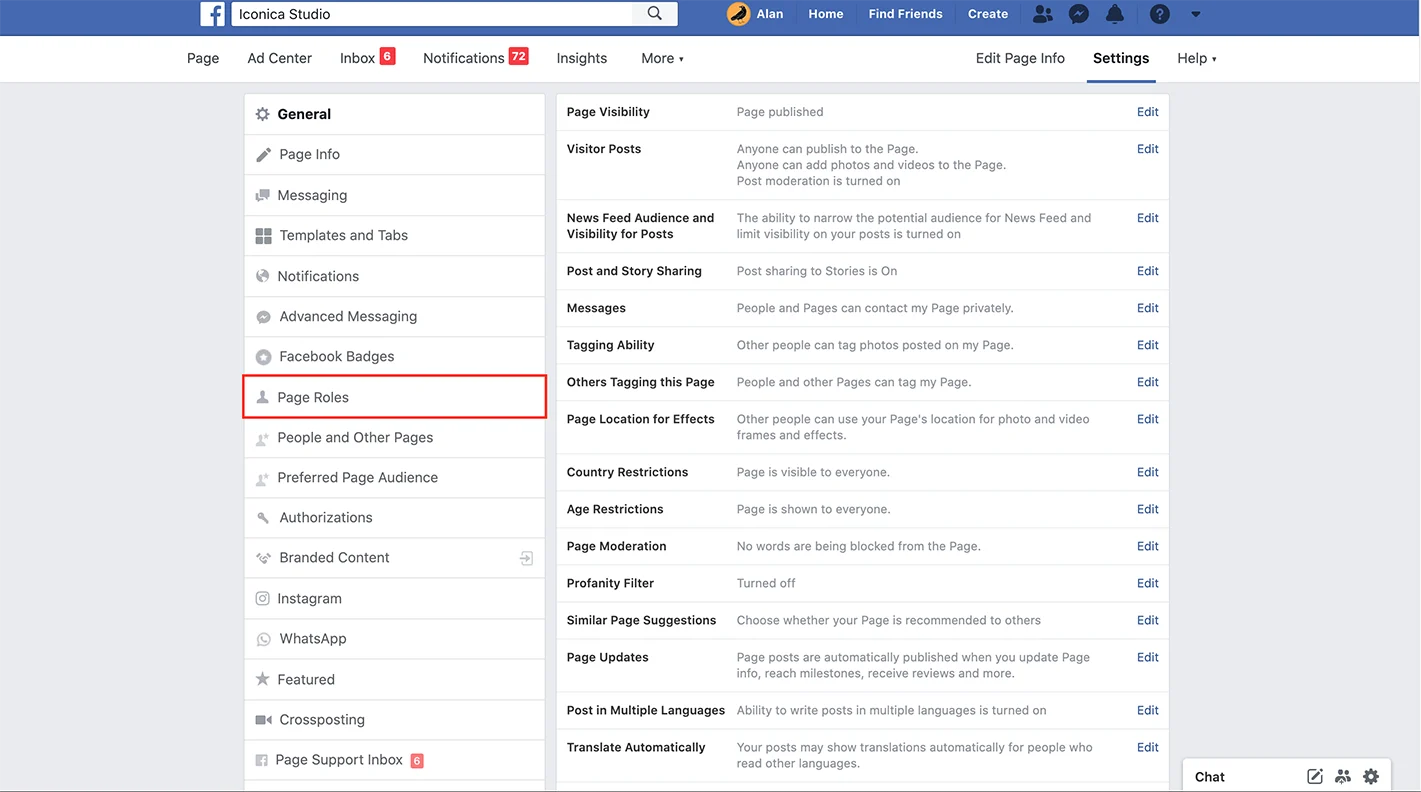Screen dimensions: 1421x792
Task: Open the friend requests icon
Action: (x=1043, y=14)
